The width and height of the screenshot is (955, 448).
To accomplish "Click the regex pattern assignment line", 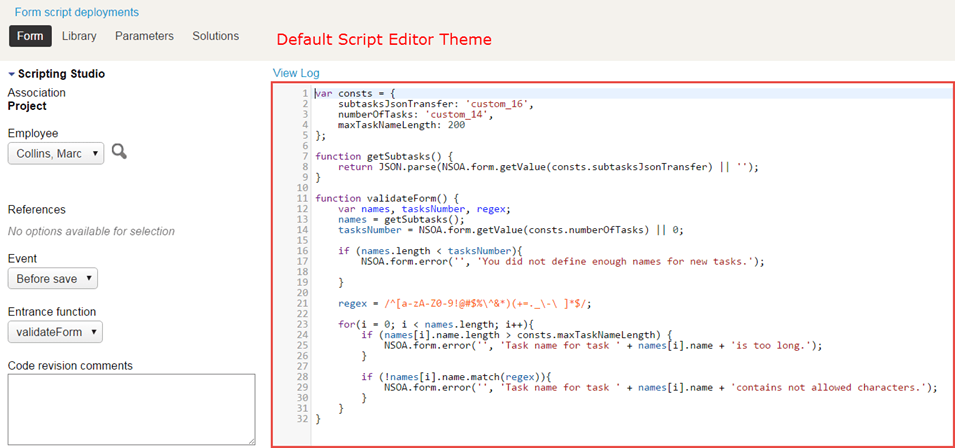I will (x=465, y=303).
